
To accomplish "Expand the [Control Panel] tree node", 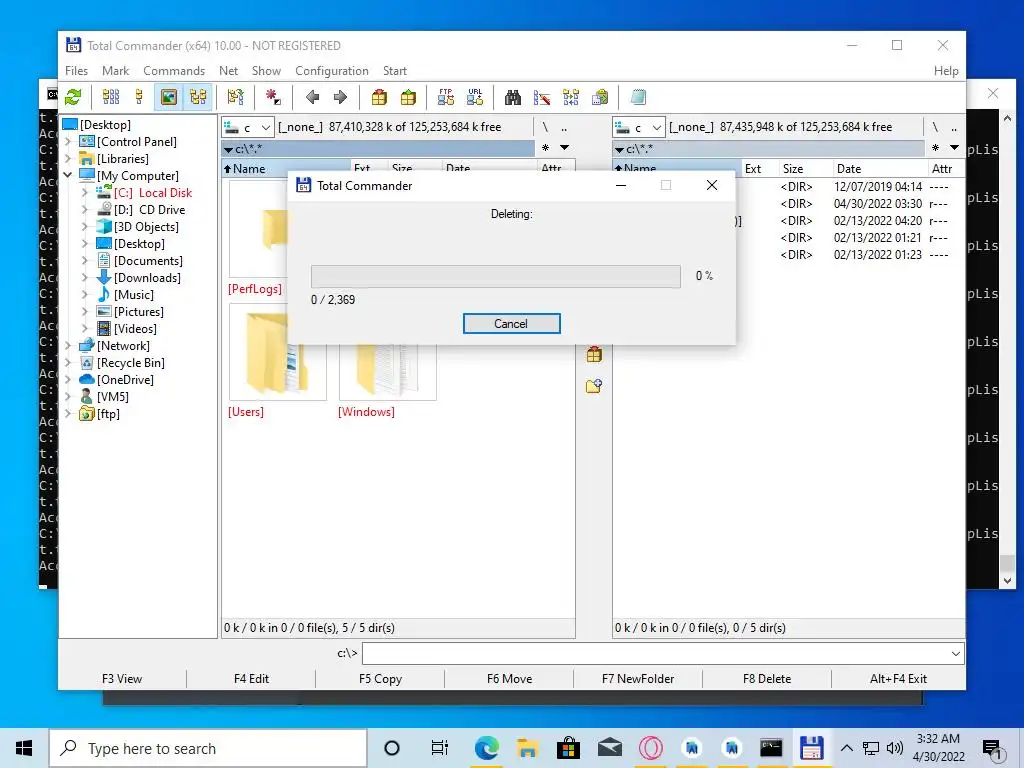I will (x=68, y=141).
